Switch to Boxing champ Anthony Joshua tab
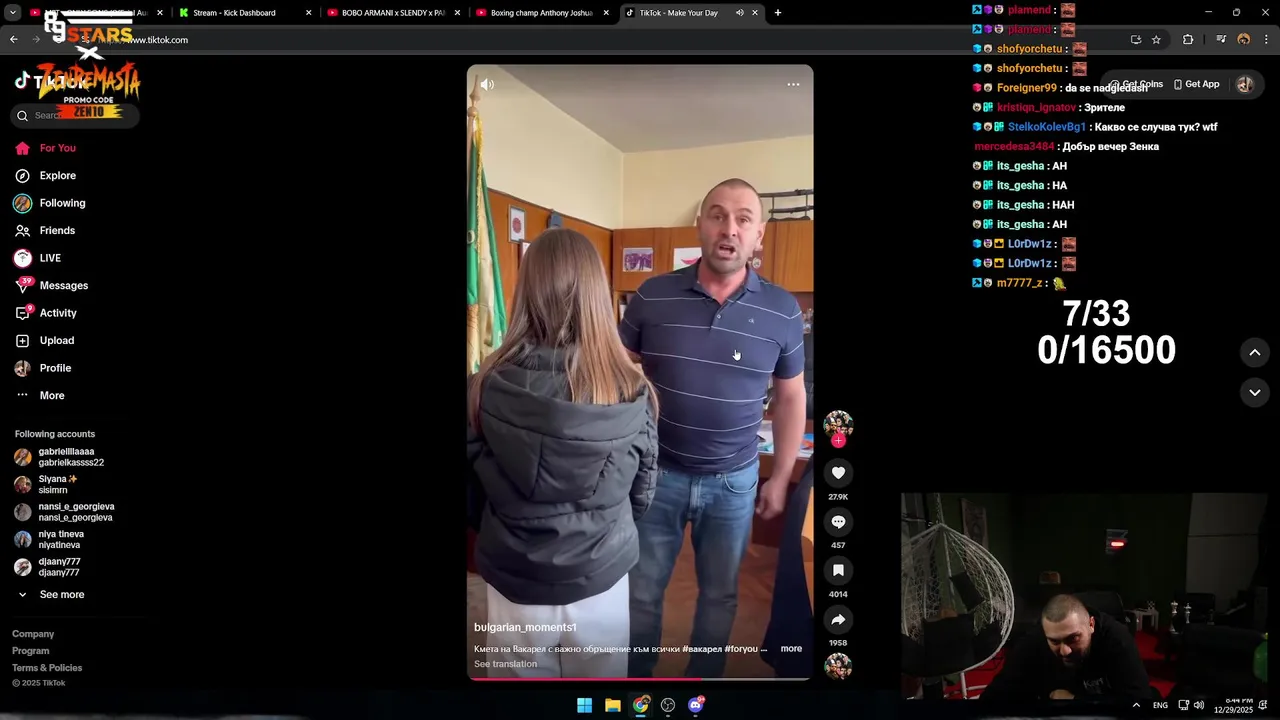Image resolution: width=1280 pixels, height=720 pixels. 542,13
